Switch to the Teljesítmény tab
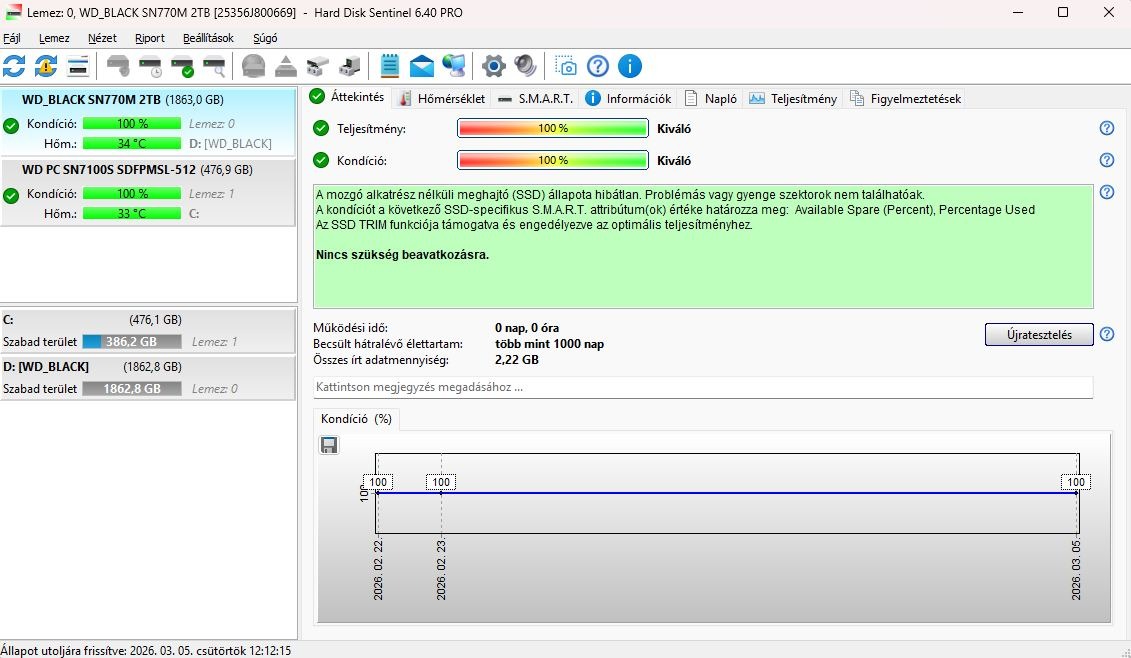The width and height of the screenshot is (1131, 658). [x=793, y=99]
